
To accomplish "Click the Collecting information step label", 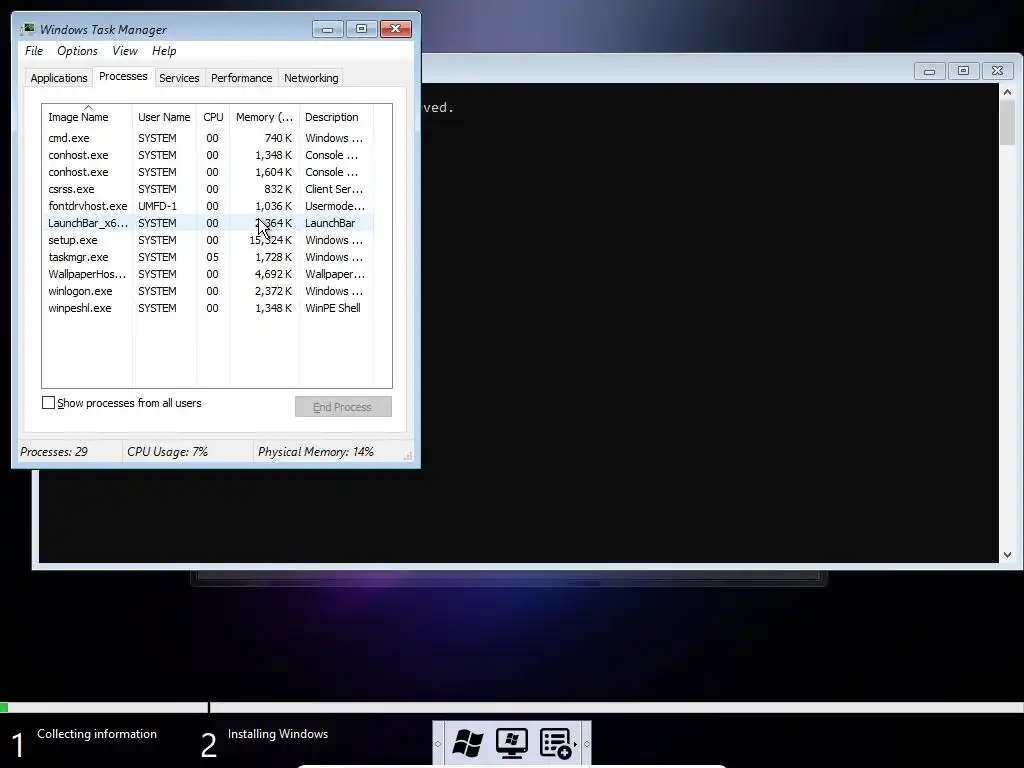I will click(x=97, y=734).
